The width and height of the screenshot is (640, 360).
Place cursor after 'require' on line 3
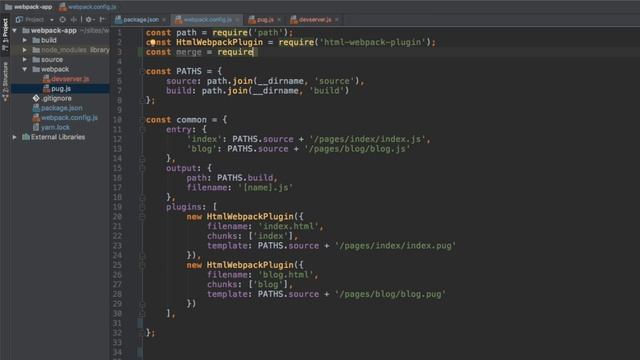tap(253, 52)
